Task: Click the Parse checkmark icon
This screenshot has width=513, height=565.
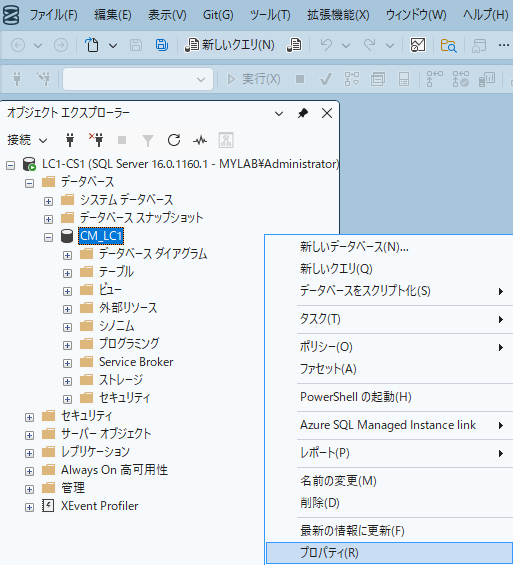Action: click(x=326, y=79)
